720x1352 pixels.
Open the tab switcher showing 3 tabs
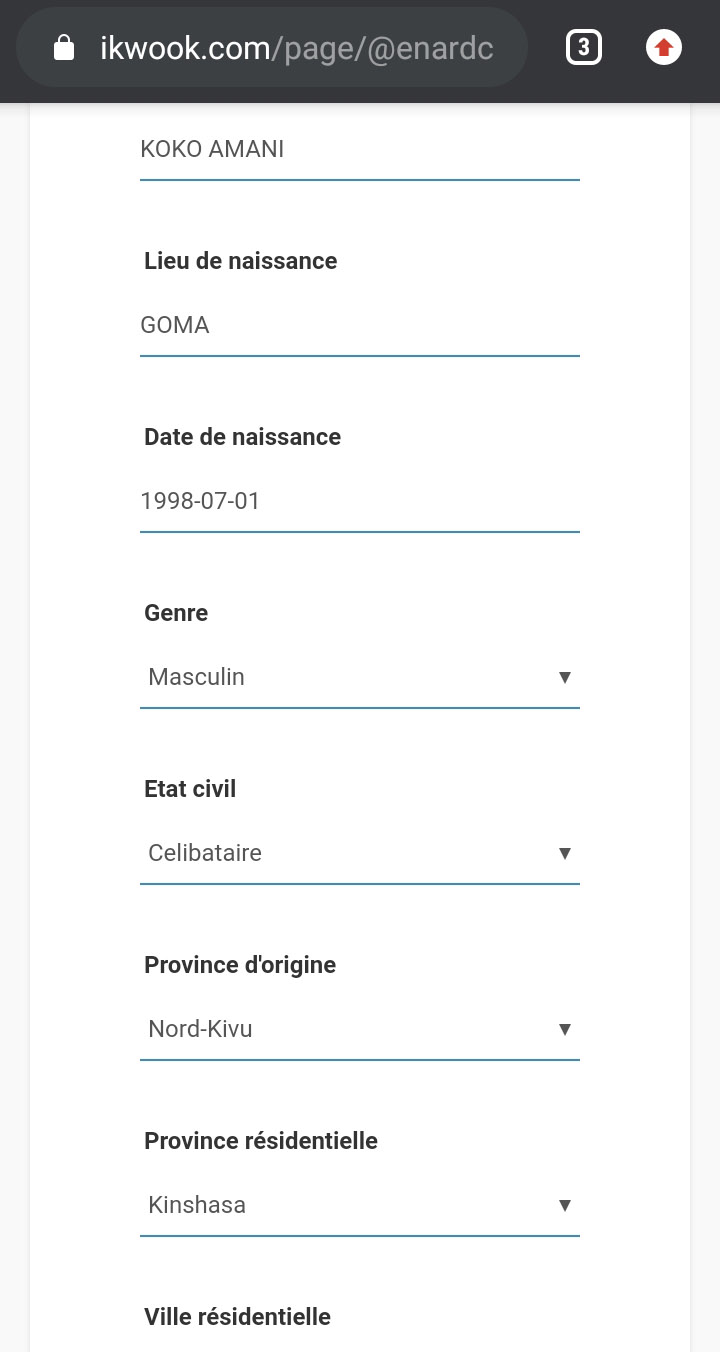click(x=584, y=48)
